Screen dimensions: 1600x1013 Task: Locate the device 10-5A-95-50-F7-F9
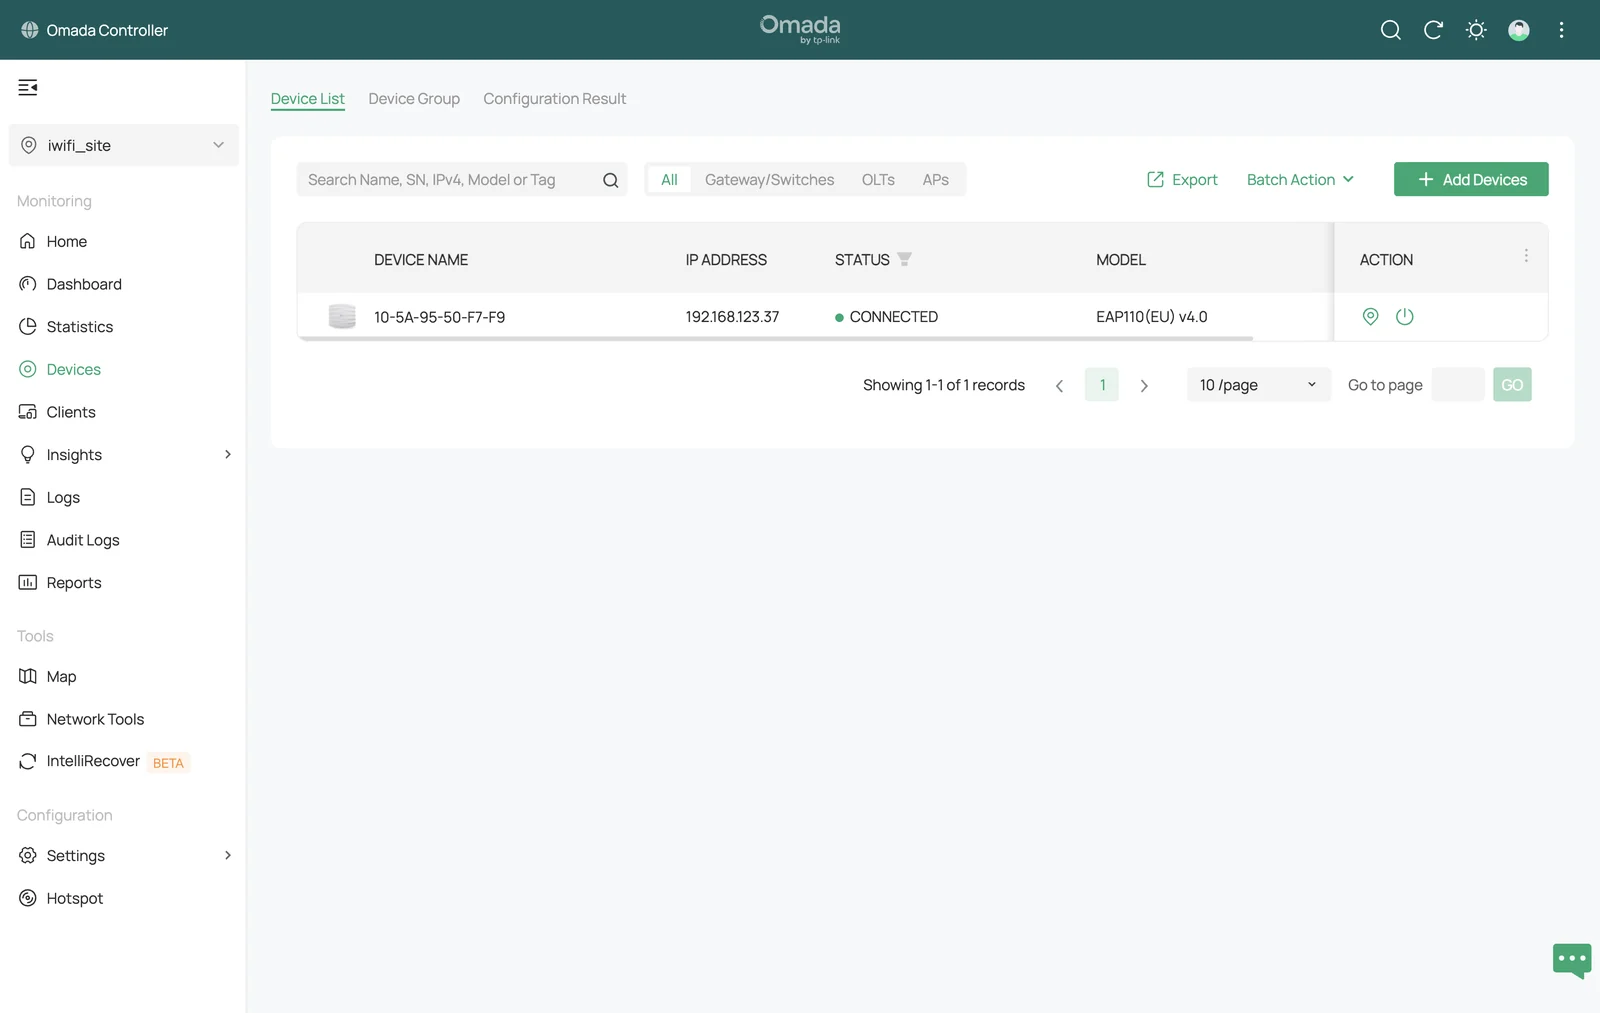[1370, 317]
